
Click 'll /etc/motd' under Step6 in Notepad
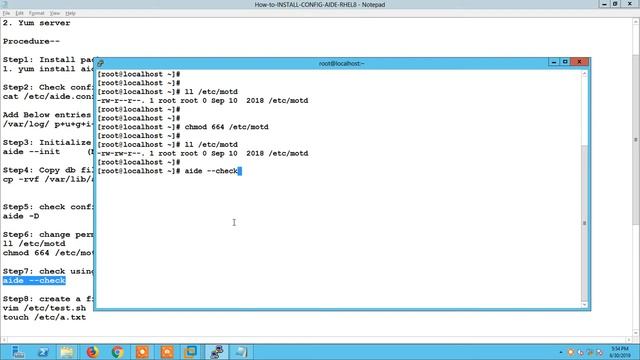(x=34, y=244)
